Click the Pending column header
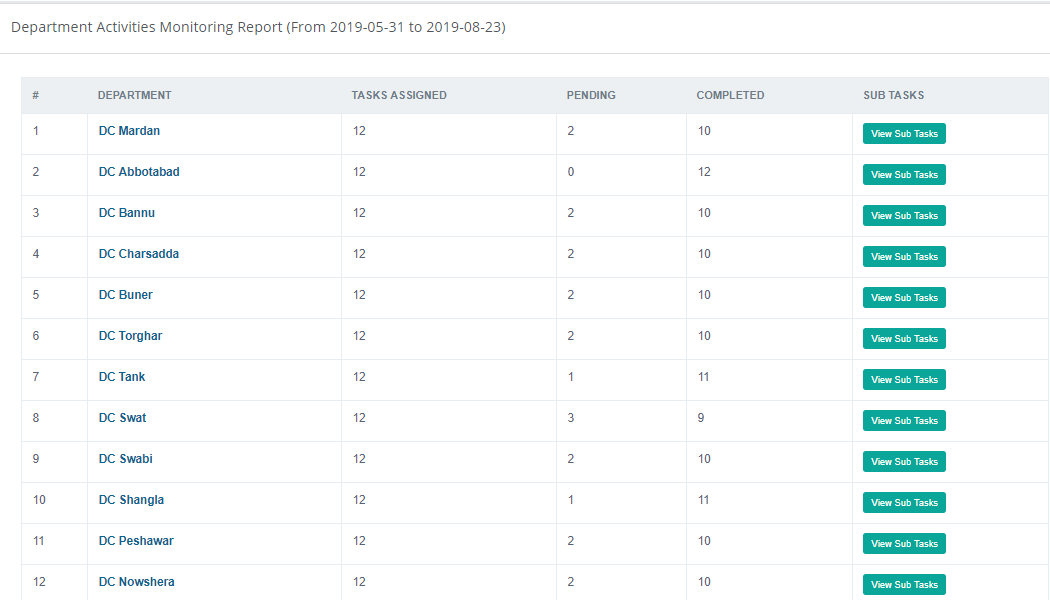The image size is (1050, 600). pos(591,96)
